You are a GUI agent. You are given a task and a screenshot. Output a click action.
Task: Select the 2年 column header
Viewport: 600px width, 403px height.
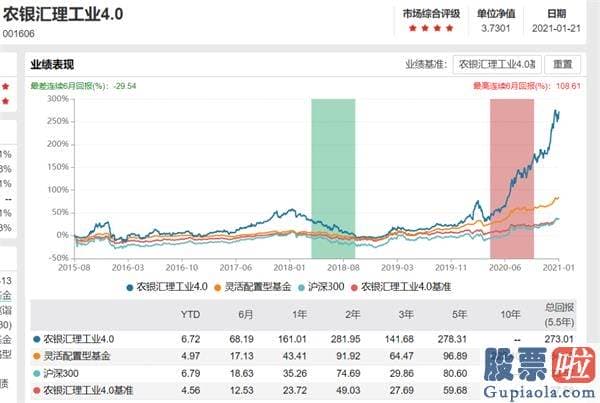(x=352, y=315)
